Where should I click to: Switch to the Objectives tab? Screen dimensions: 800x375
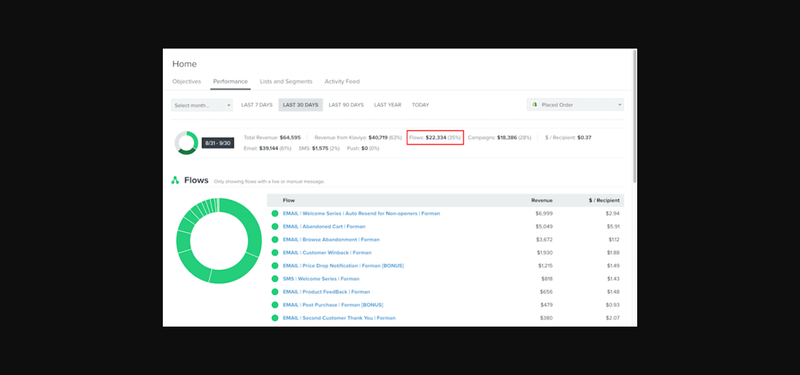tap(186, 82)
